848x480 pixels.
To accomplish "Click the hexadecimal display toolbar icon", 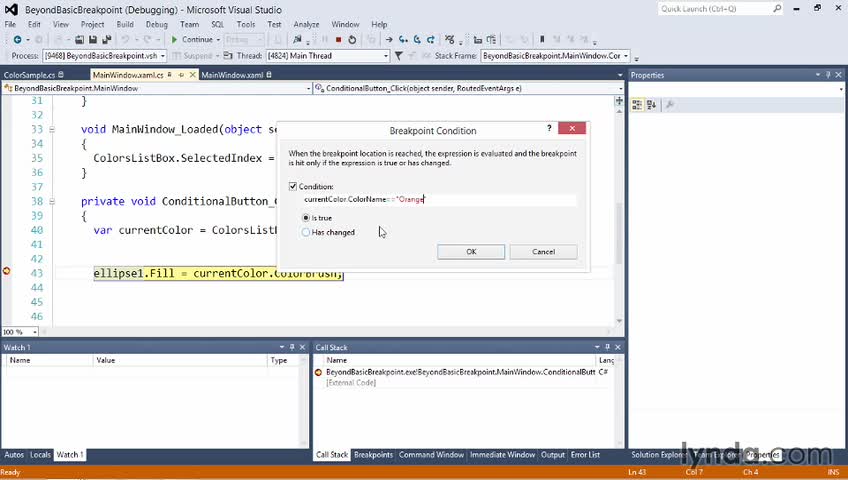I will (x=449, y=39).
